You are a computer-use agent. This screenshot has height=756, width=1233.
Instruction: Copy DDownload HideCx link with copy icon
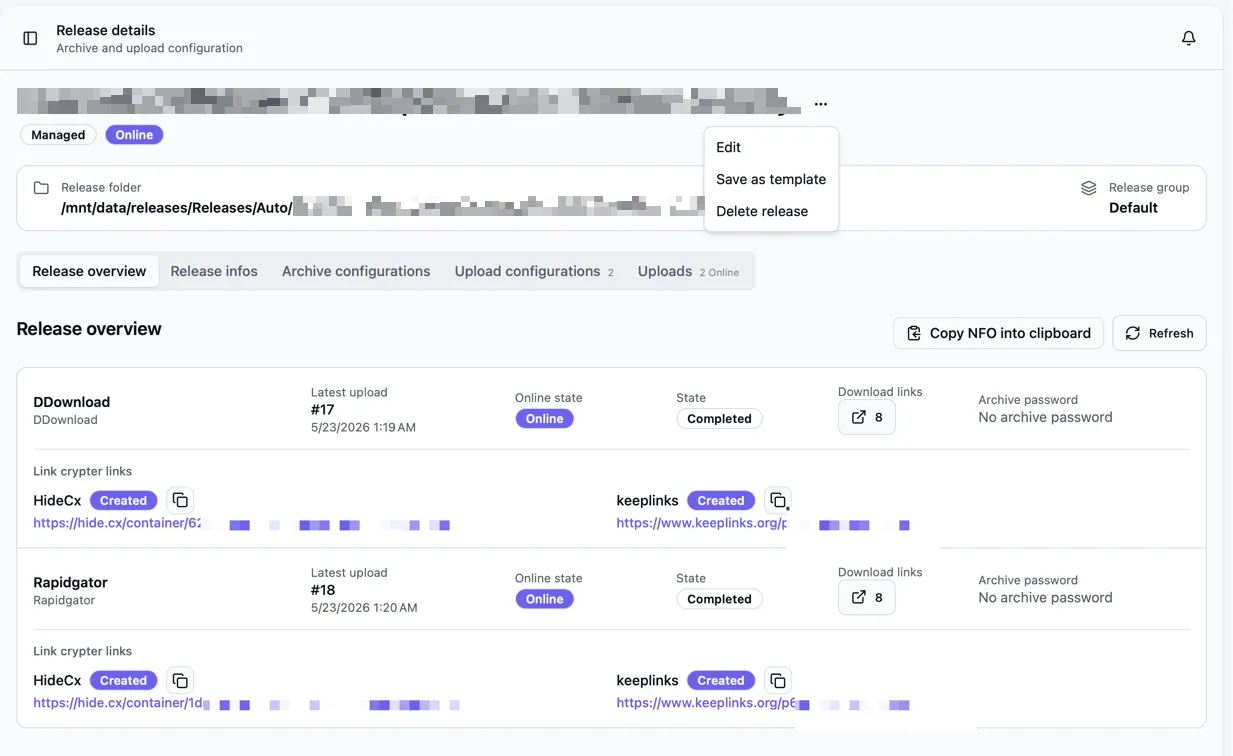click(180, 500)
